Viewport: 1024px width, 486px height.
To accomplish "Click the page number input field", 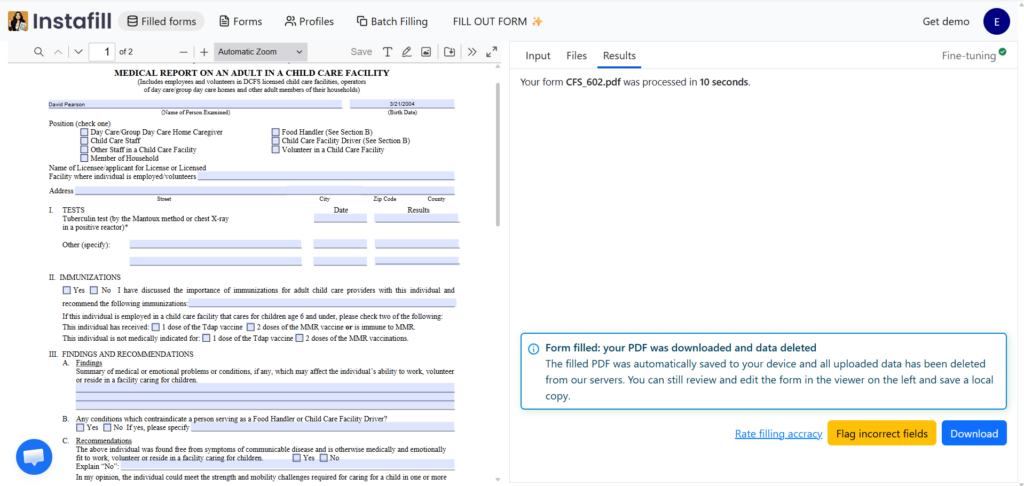I will [102, 52].
